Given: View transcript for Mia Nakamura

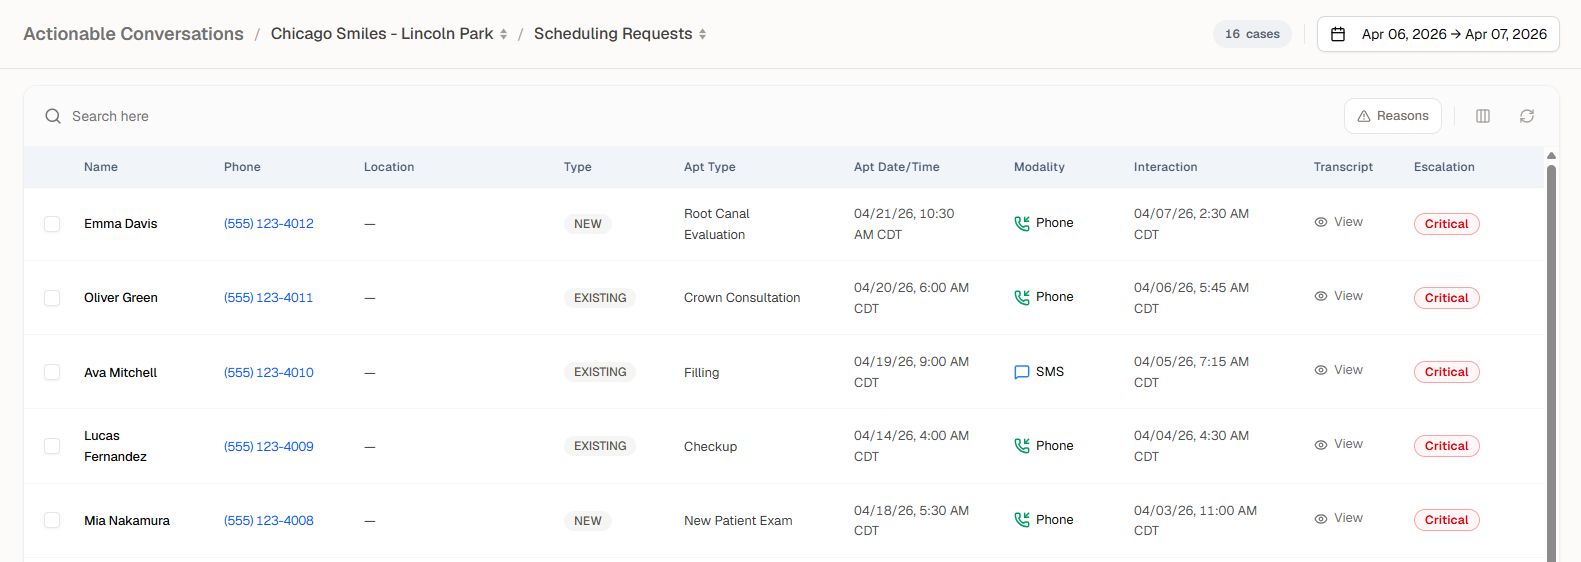Looking at the screenshot, I should [x=1338, y=518].
